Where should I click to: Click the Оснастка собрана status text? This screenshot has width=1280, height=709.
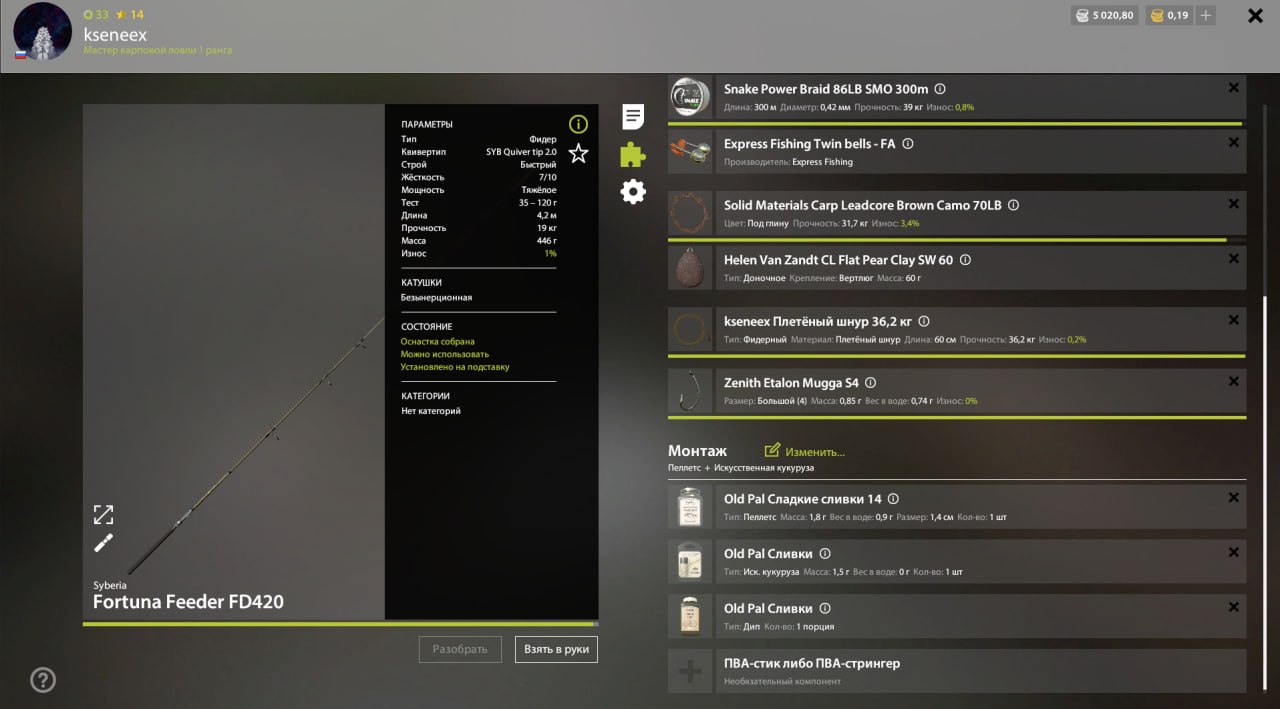(438, 342)
